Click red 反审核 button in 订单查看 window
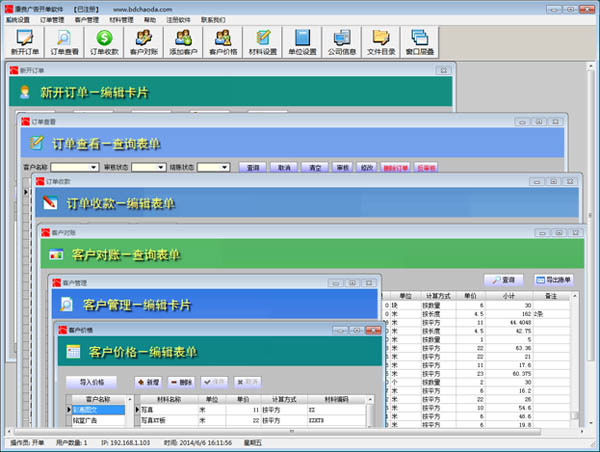Image resolution: width=600 pixels, height=452 pixels. pos(426,168)
